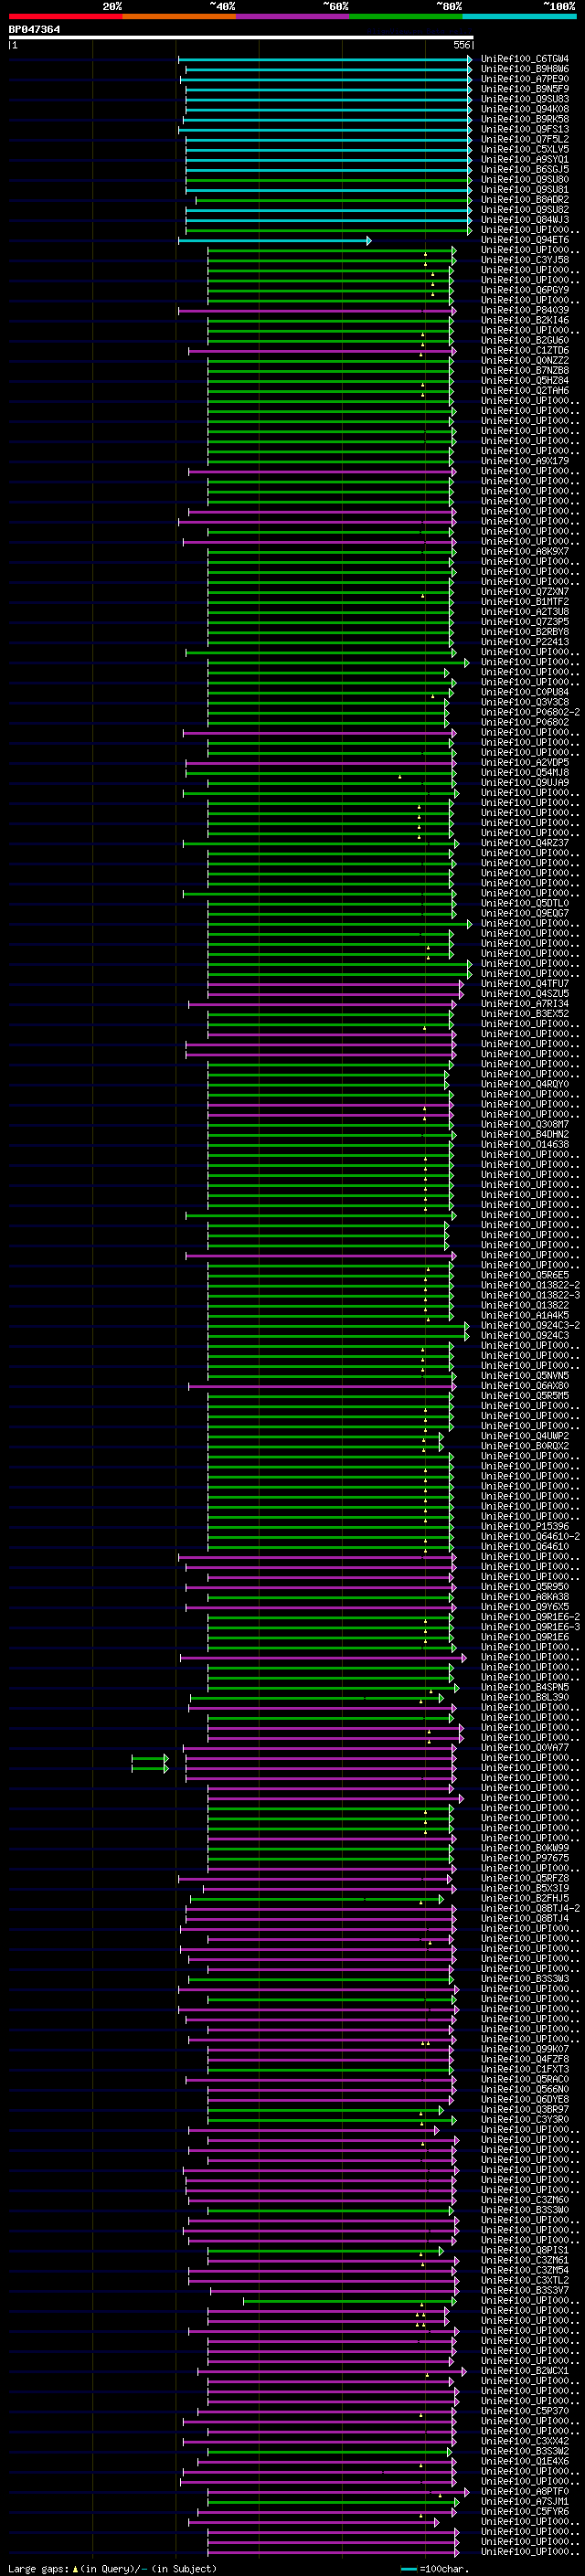Select the UniRef100_Q9SU81 label
585x2576 pixels.
(525, 189)
